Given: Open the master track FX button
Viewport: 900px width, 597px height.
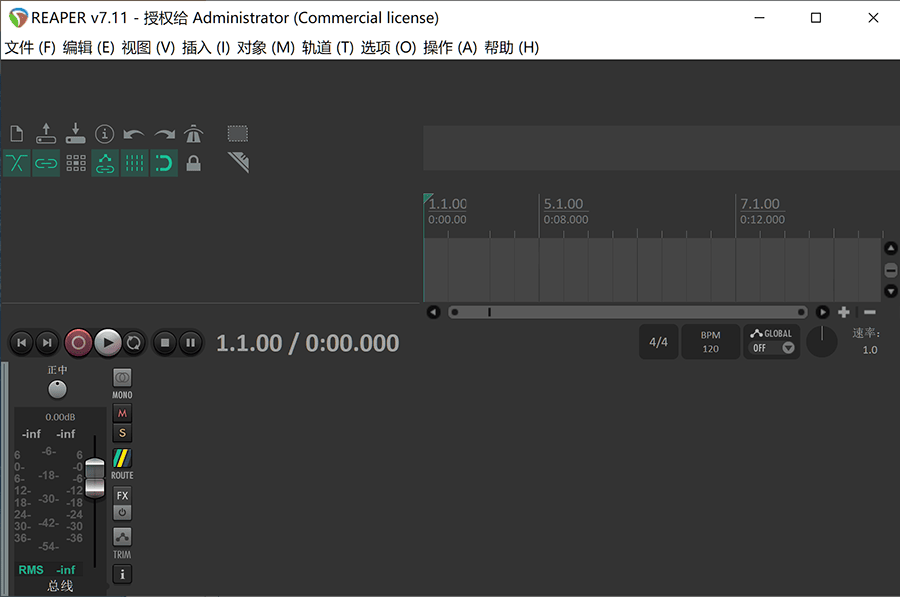Looking at the screenshot, I should coord(122,495).
